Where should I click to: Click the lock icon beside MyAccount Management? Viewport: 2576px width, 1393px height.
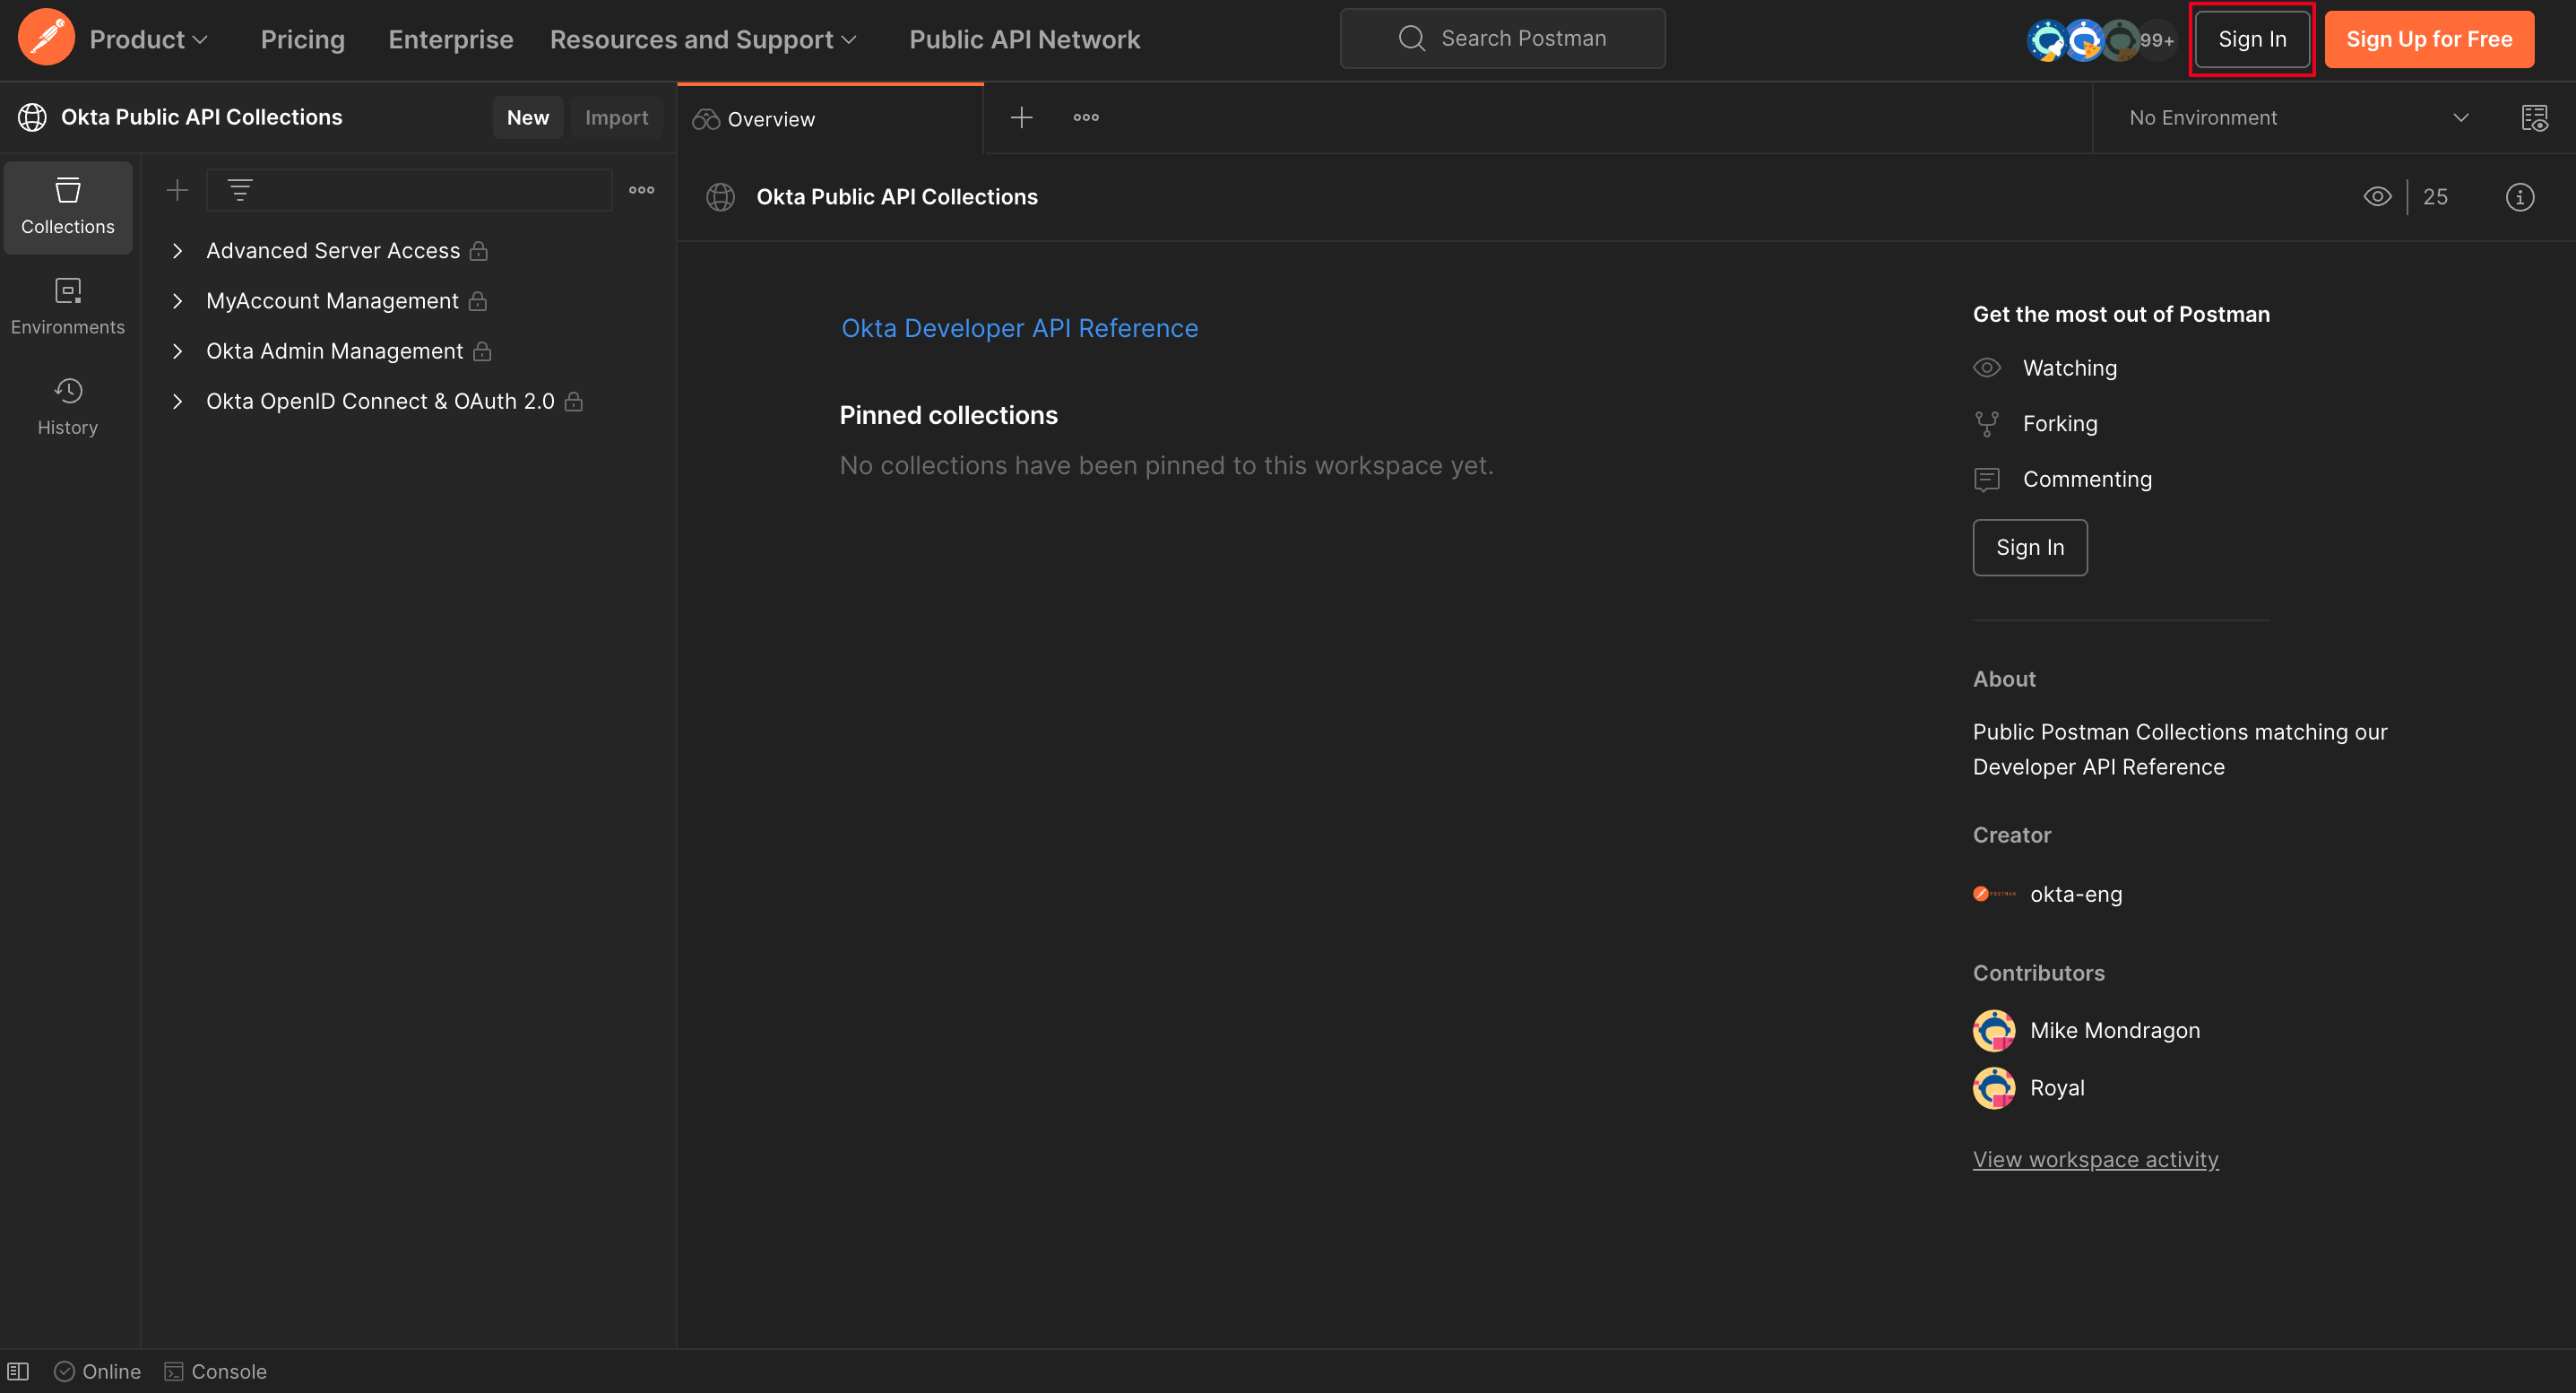(x=478, y=301)
